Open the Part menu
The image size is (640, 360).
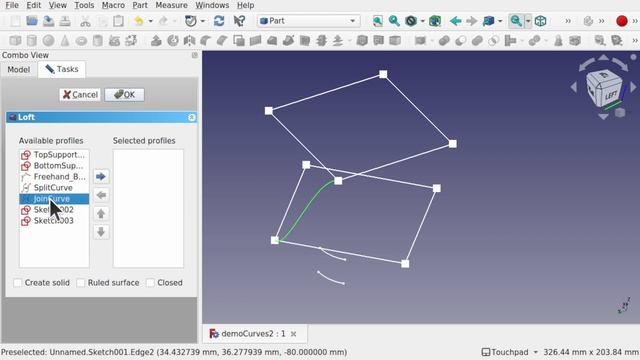point(140,5)
